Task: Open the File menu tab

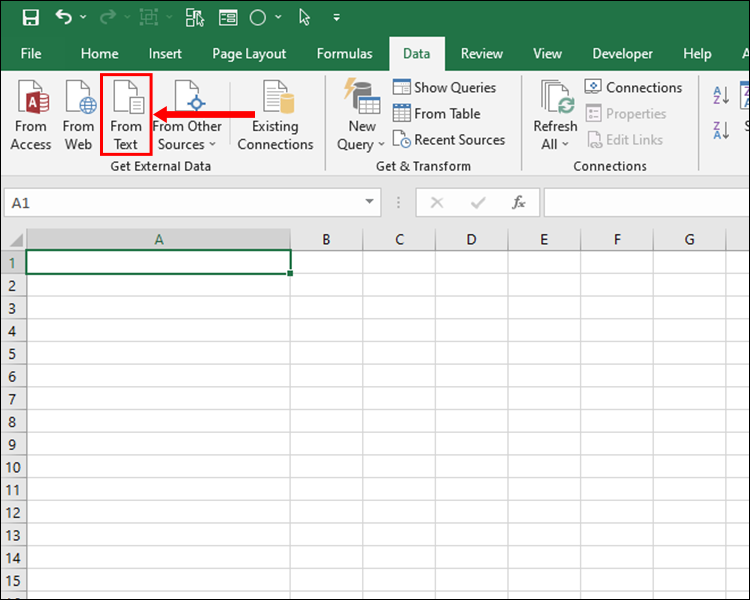Action: pyautogui.click(x=31, y=54)
